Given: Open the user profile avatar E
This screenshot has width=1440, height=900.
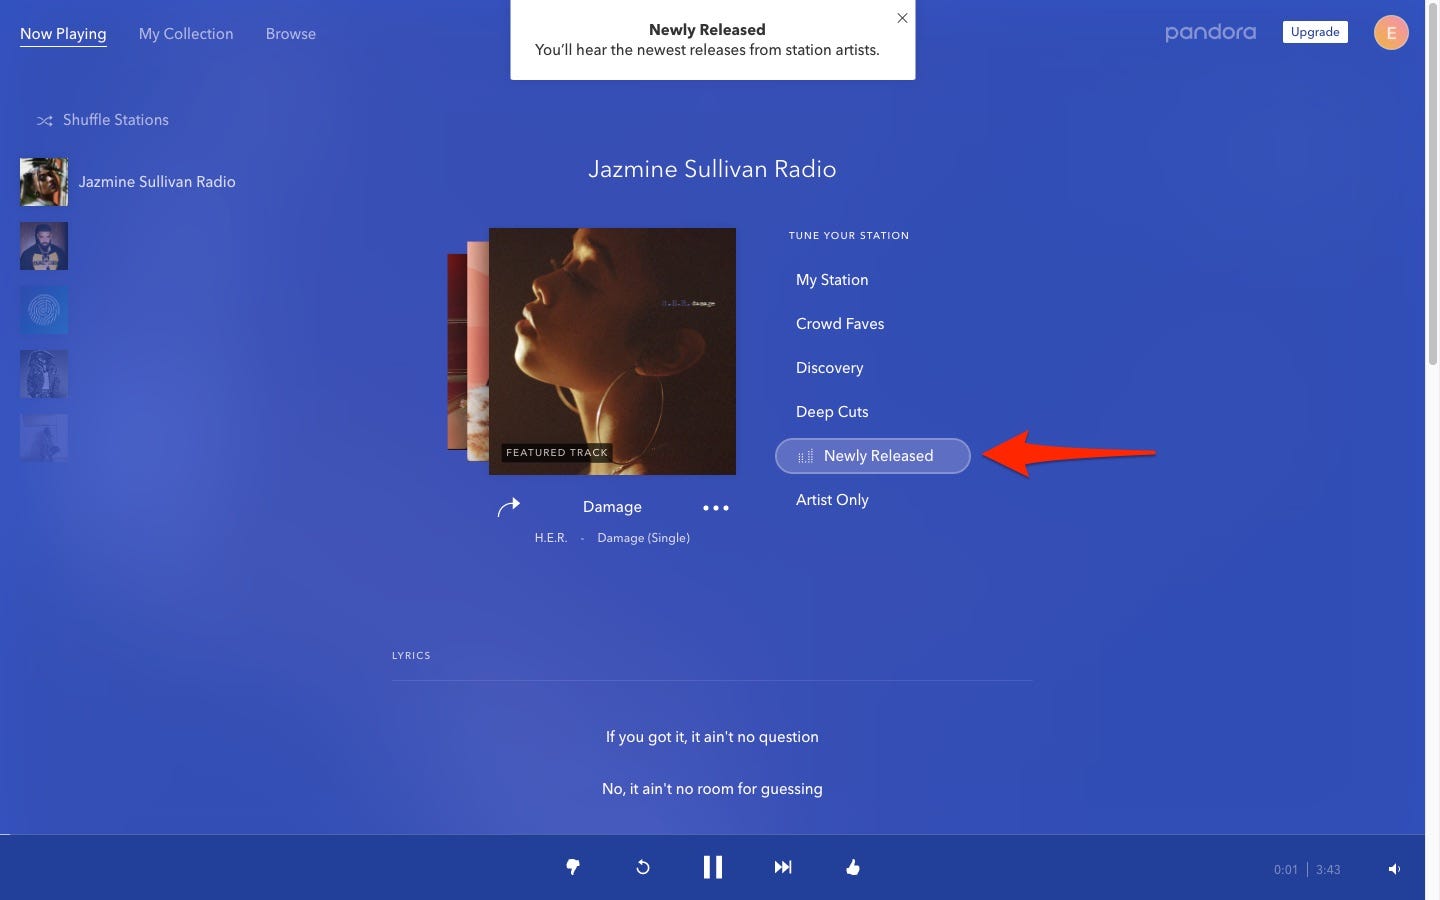Looking at the screenshot, I should (1391, 33).
